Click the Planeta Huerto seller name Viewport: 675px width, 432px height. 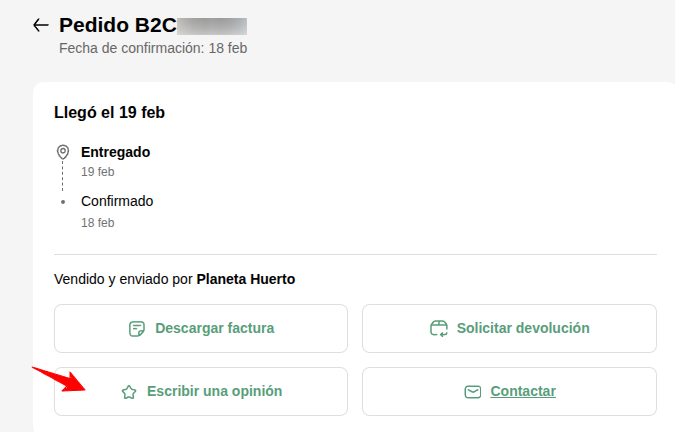coord(246,279)
